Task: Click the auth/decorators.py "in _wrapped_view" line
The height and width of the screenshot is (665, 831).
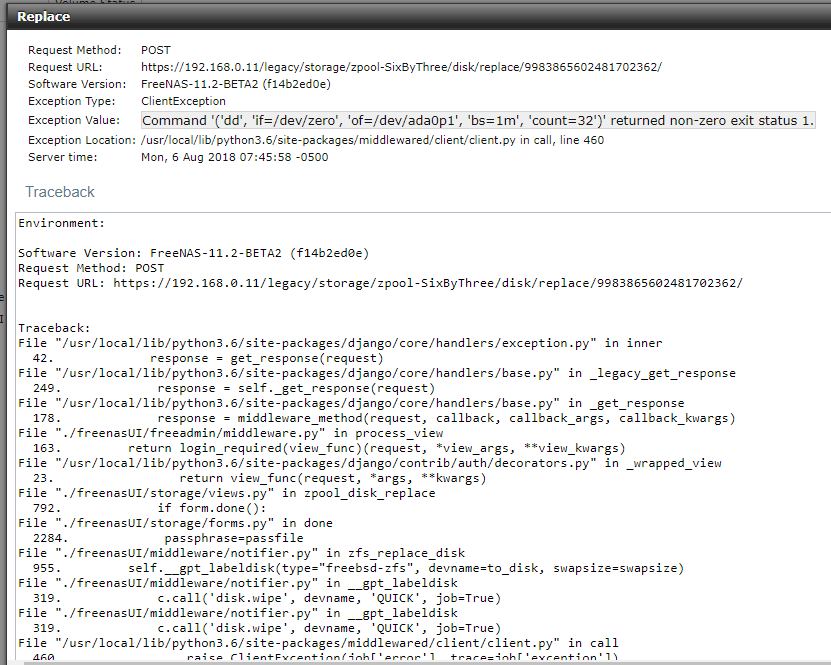Action: (x=369, y=463)
